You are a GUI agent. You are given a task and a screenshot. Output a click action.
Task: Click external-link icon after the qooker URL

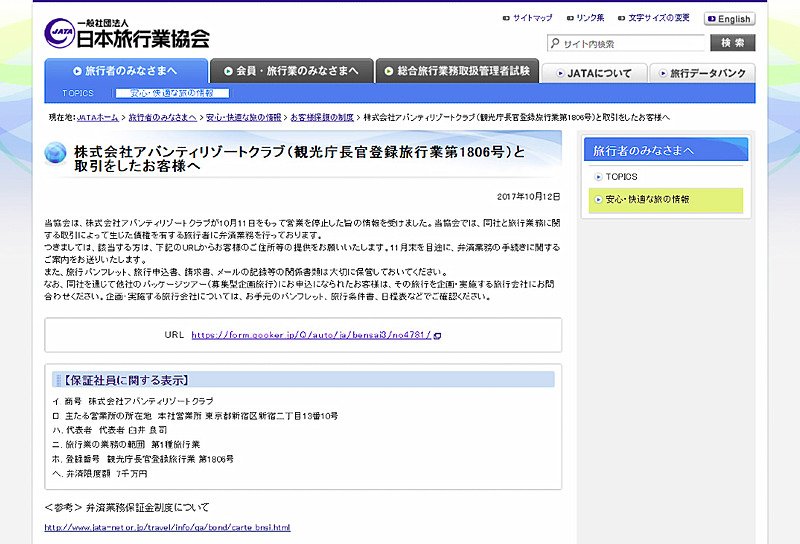pos(437,335)
